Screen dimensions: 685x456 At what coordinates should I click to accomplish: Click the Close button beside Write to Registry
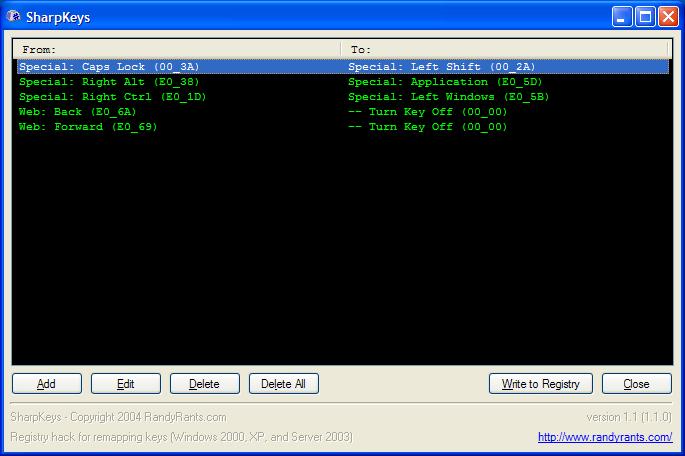637,383
